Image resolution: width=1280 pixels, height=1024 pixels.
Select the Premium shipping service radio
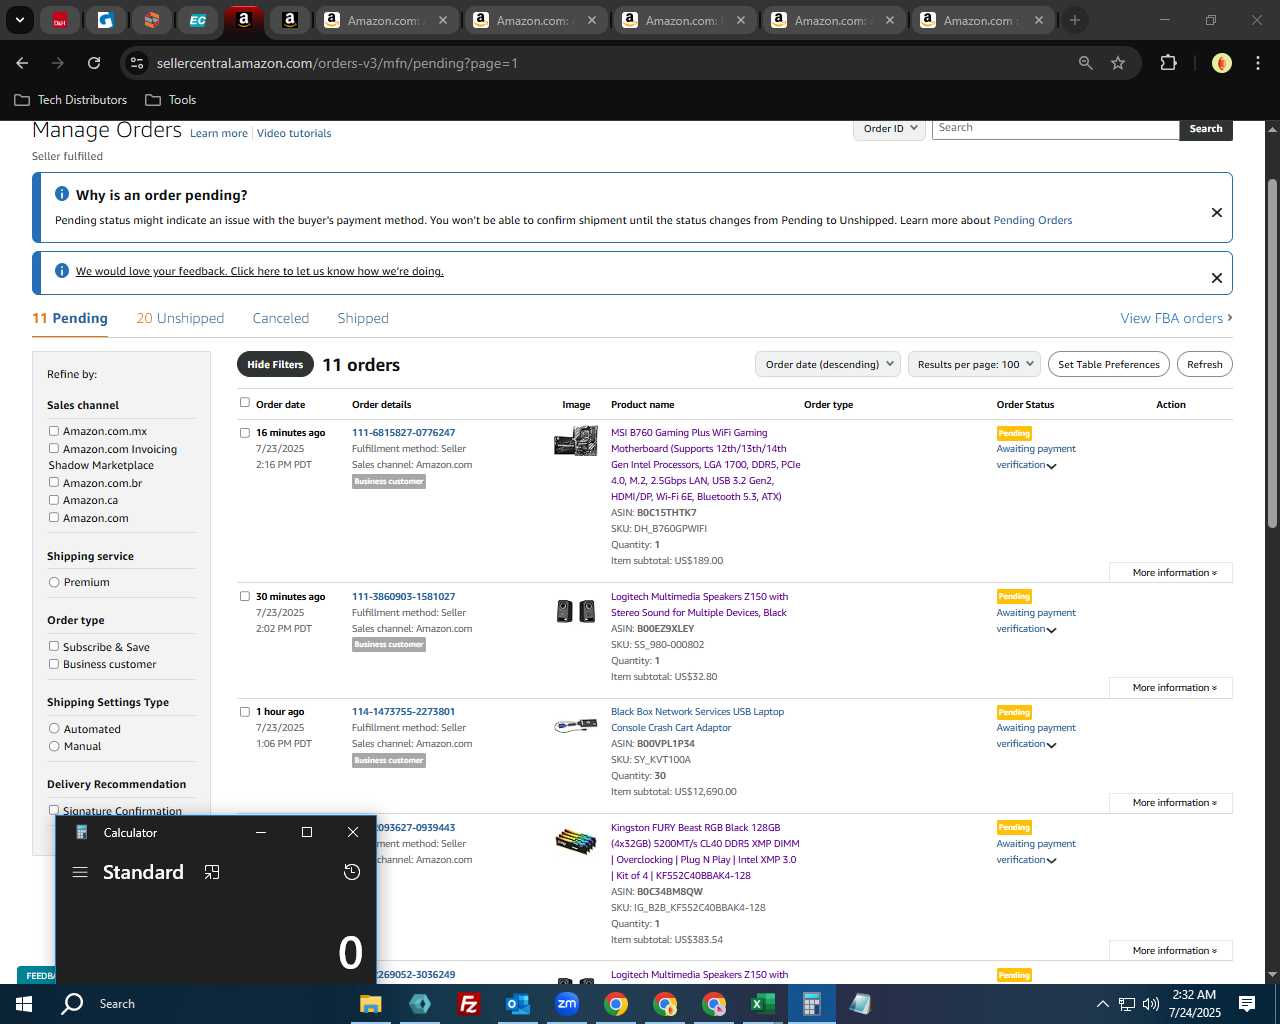coord(54,582)
